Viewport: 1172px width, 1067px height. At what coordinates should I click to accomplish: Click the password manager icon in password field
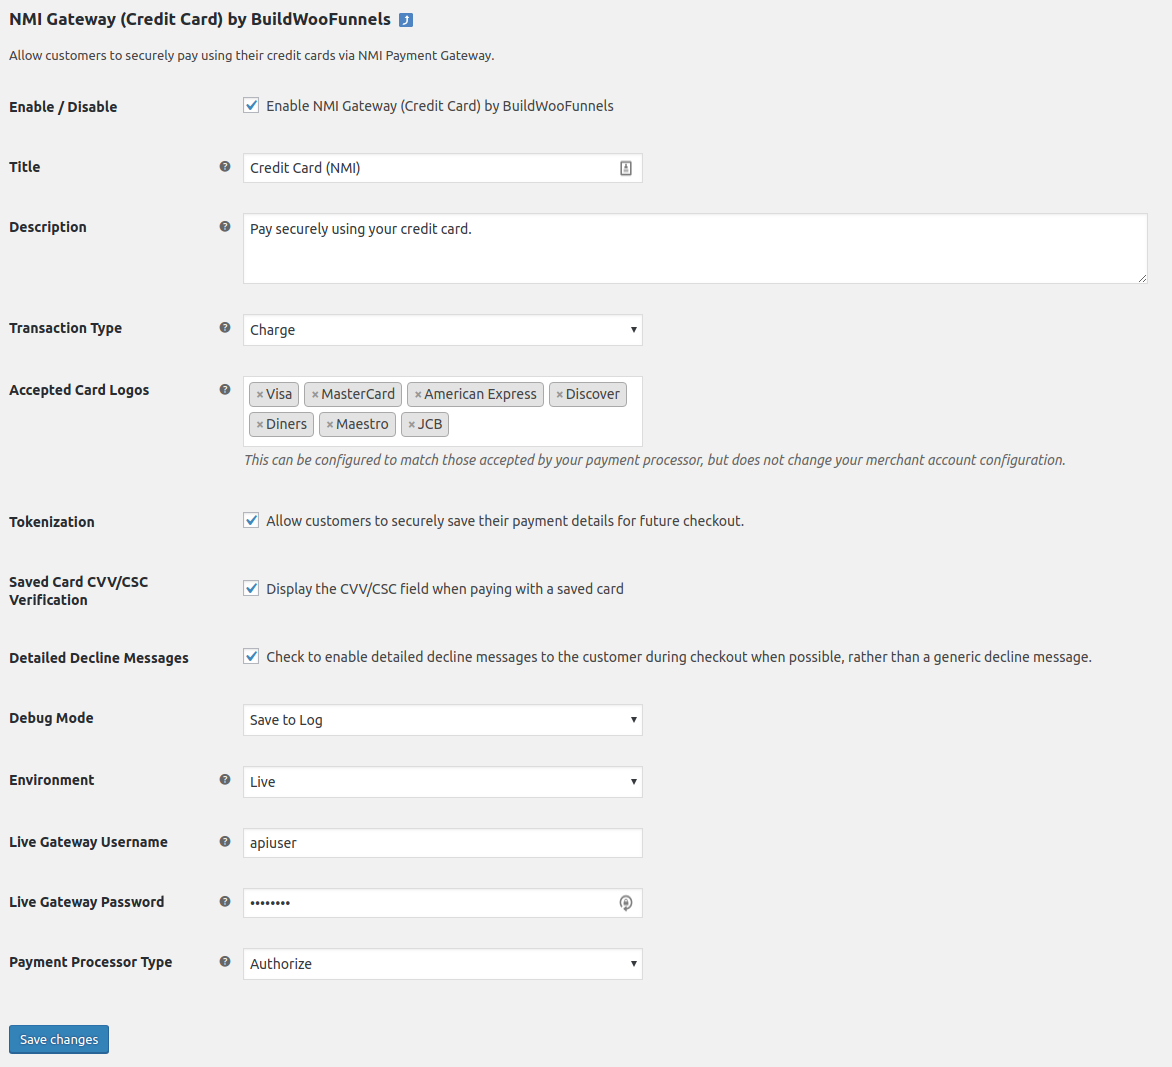[x=626, y=903]
